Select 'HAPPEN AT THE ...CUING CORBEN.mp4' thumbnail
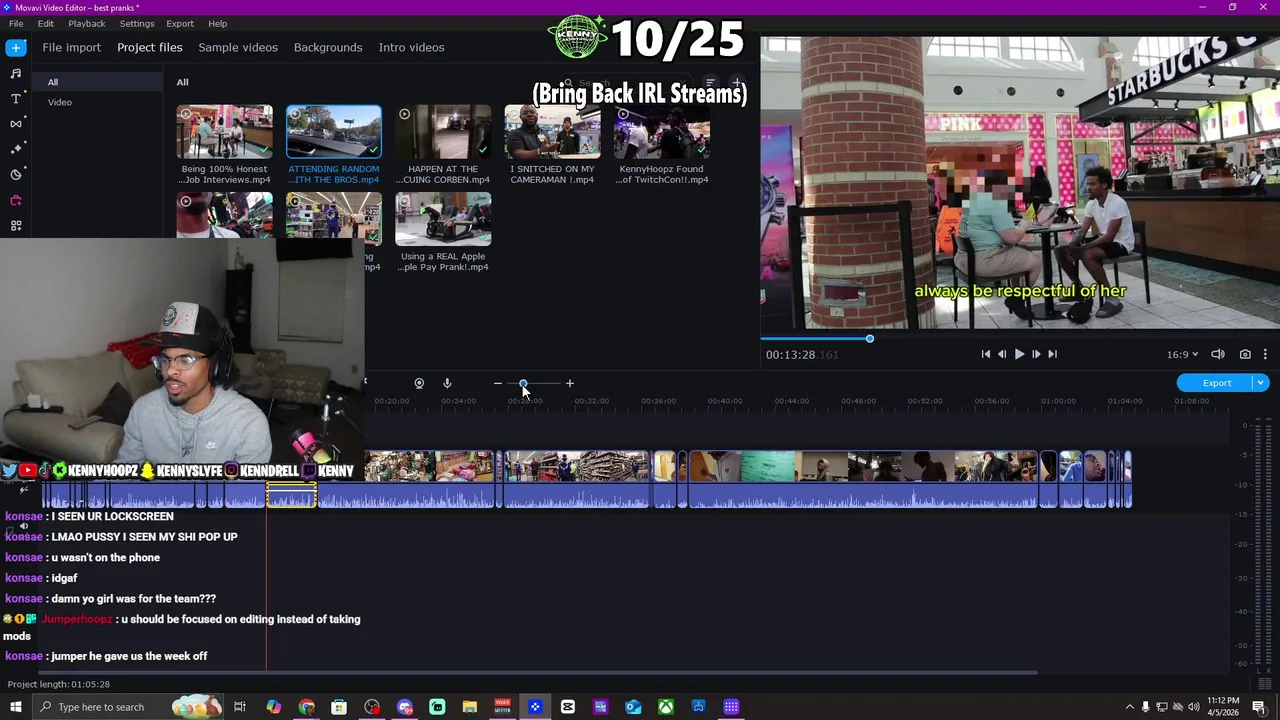 click(x=443, y=132)
